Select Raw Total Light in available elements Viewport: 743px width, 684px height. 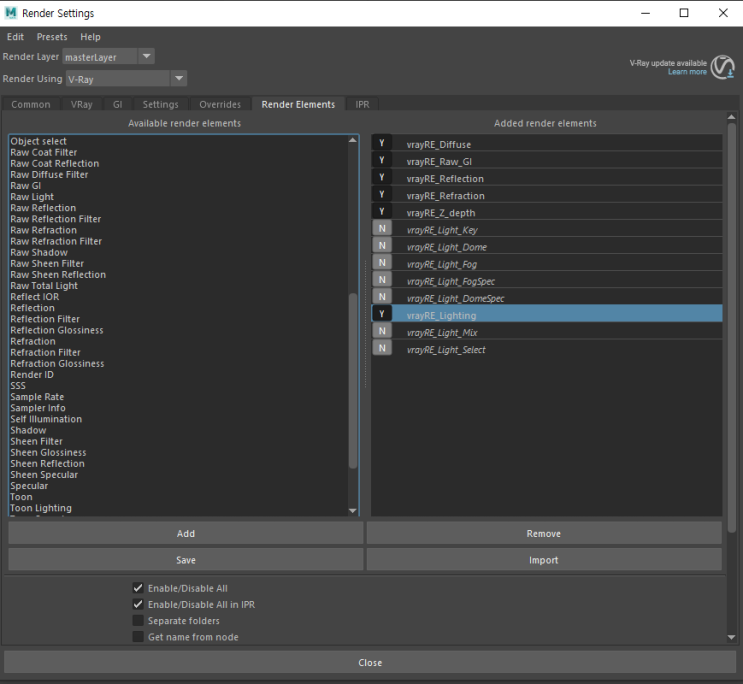point(44,286)
